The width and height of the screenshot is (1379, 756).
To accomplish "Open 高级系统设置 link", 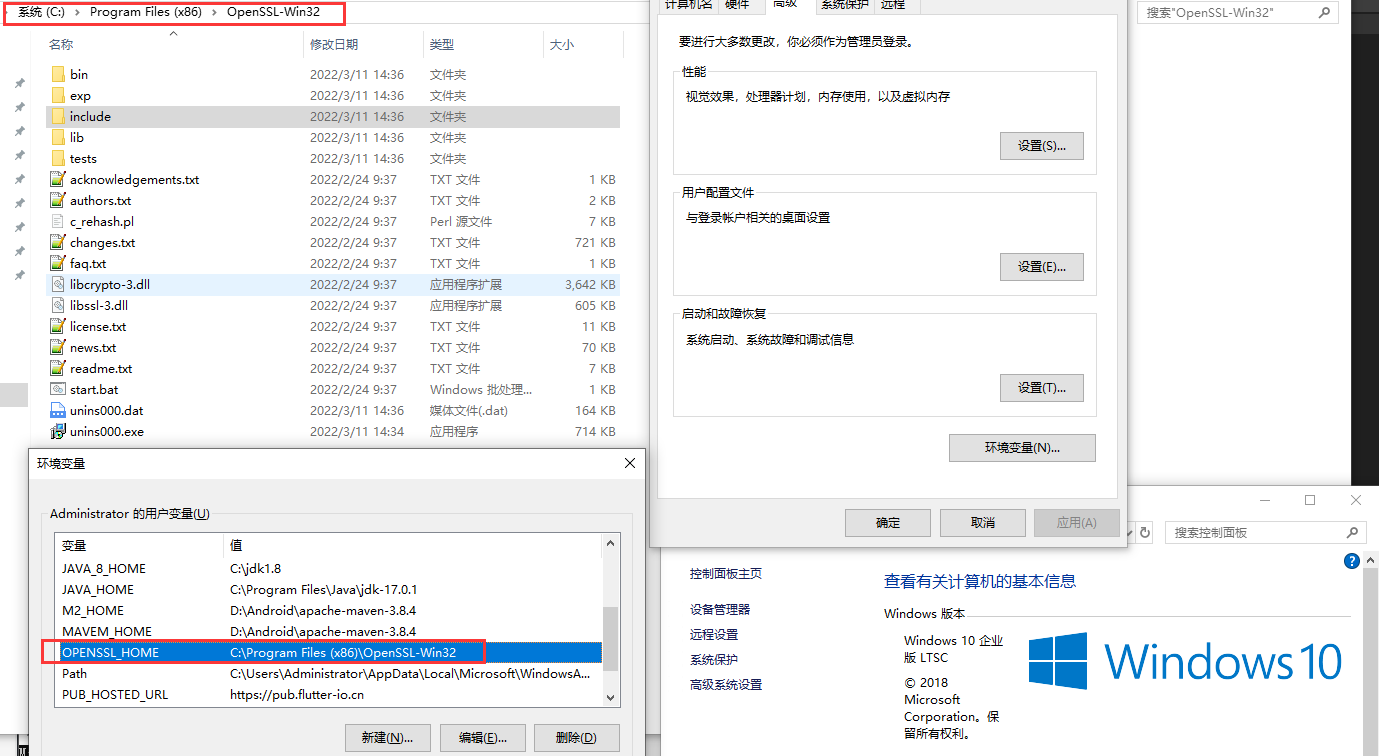I will coord(726,685).
